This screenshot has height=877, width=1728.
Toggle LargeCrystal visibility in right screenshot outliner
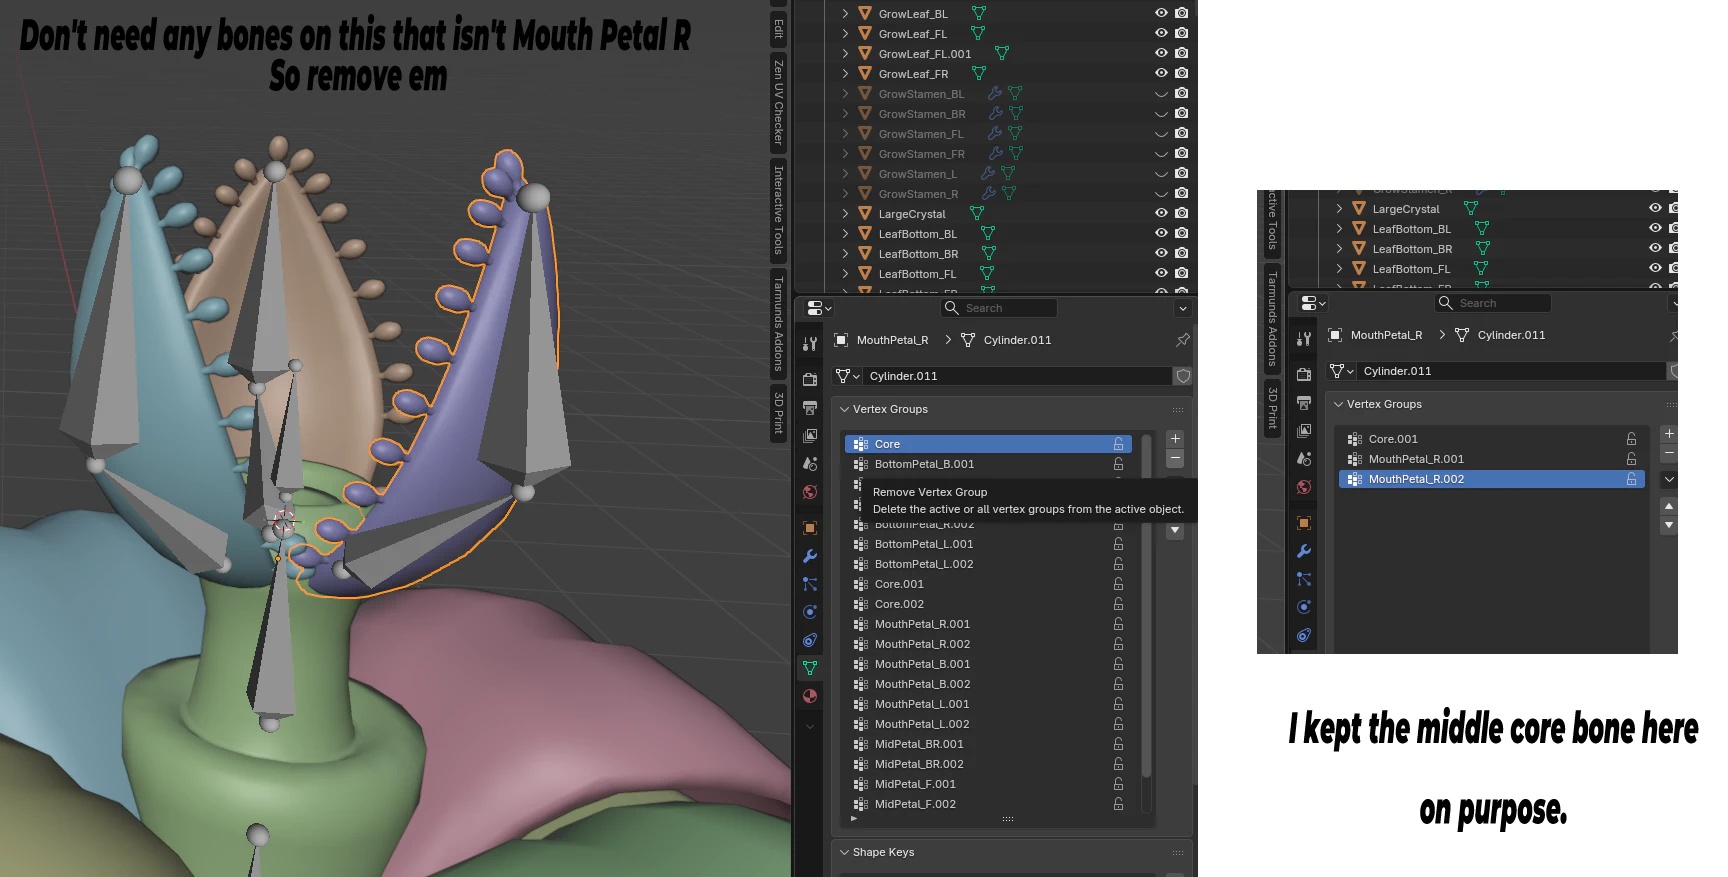[1655, 208]
